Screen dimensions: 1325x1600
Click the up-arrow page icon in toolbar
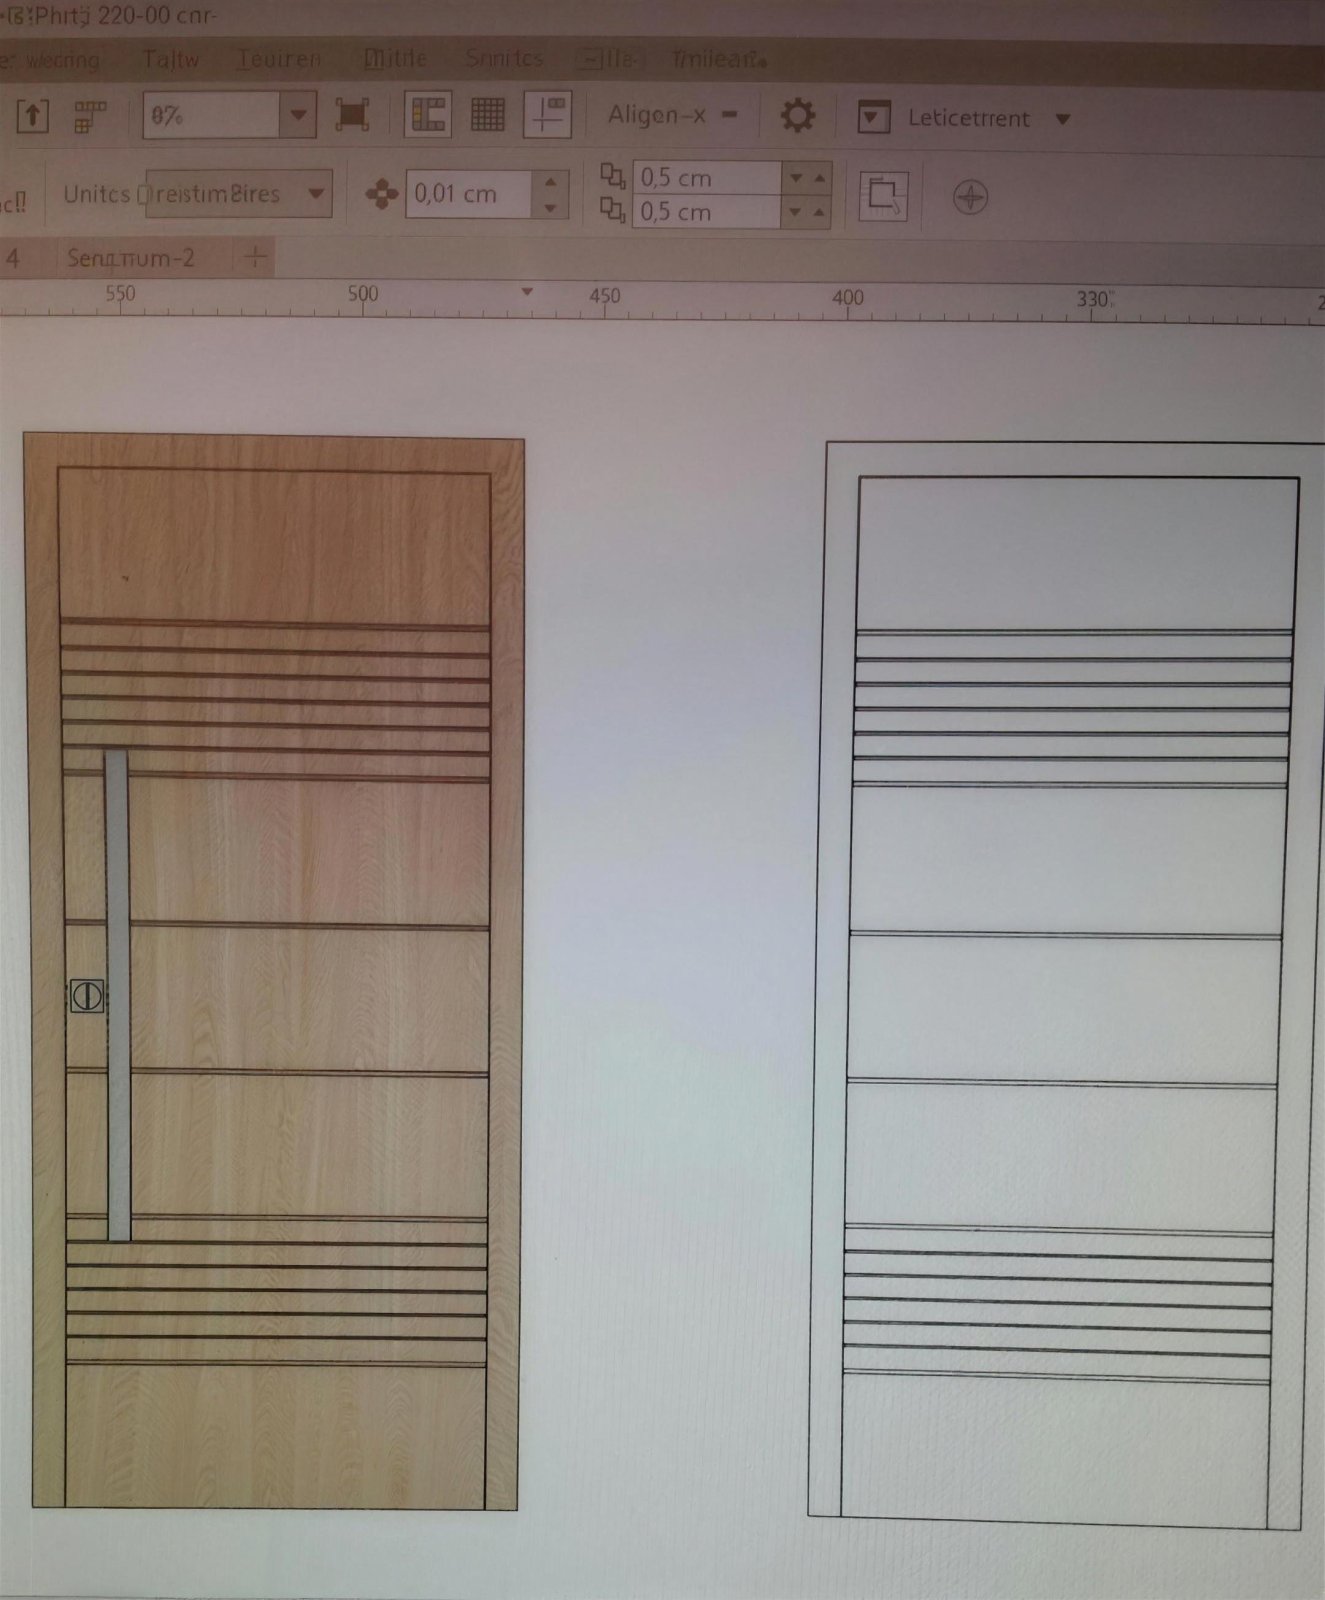pos(32,117)
